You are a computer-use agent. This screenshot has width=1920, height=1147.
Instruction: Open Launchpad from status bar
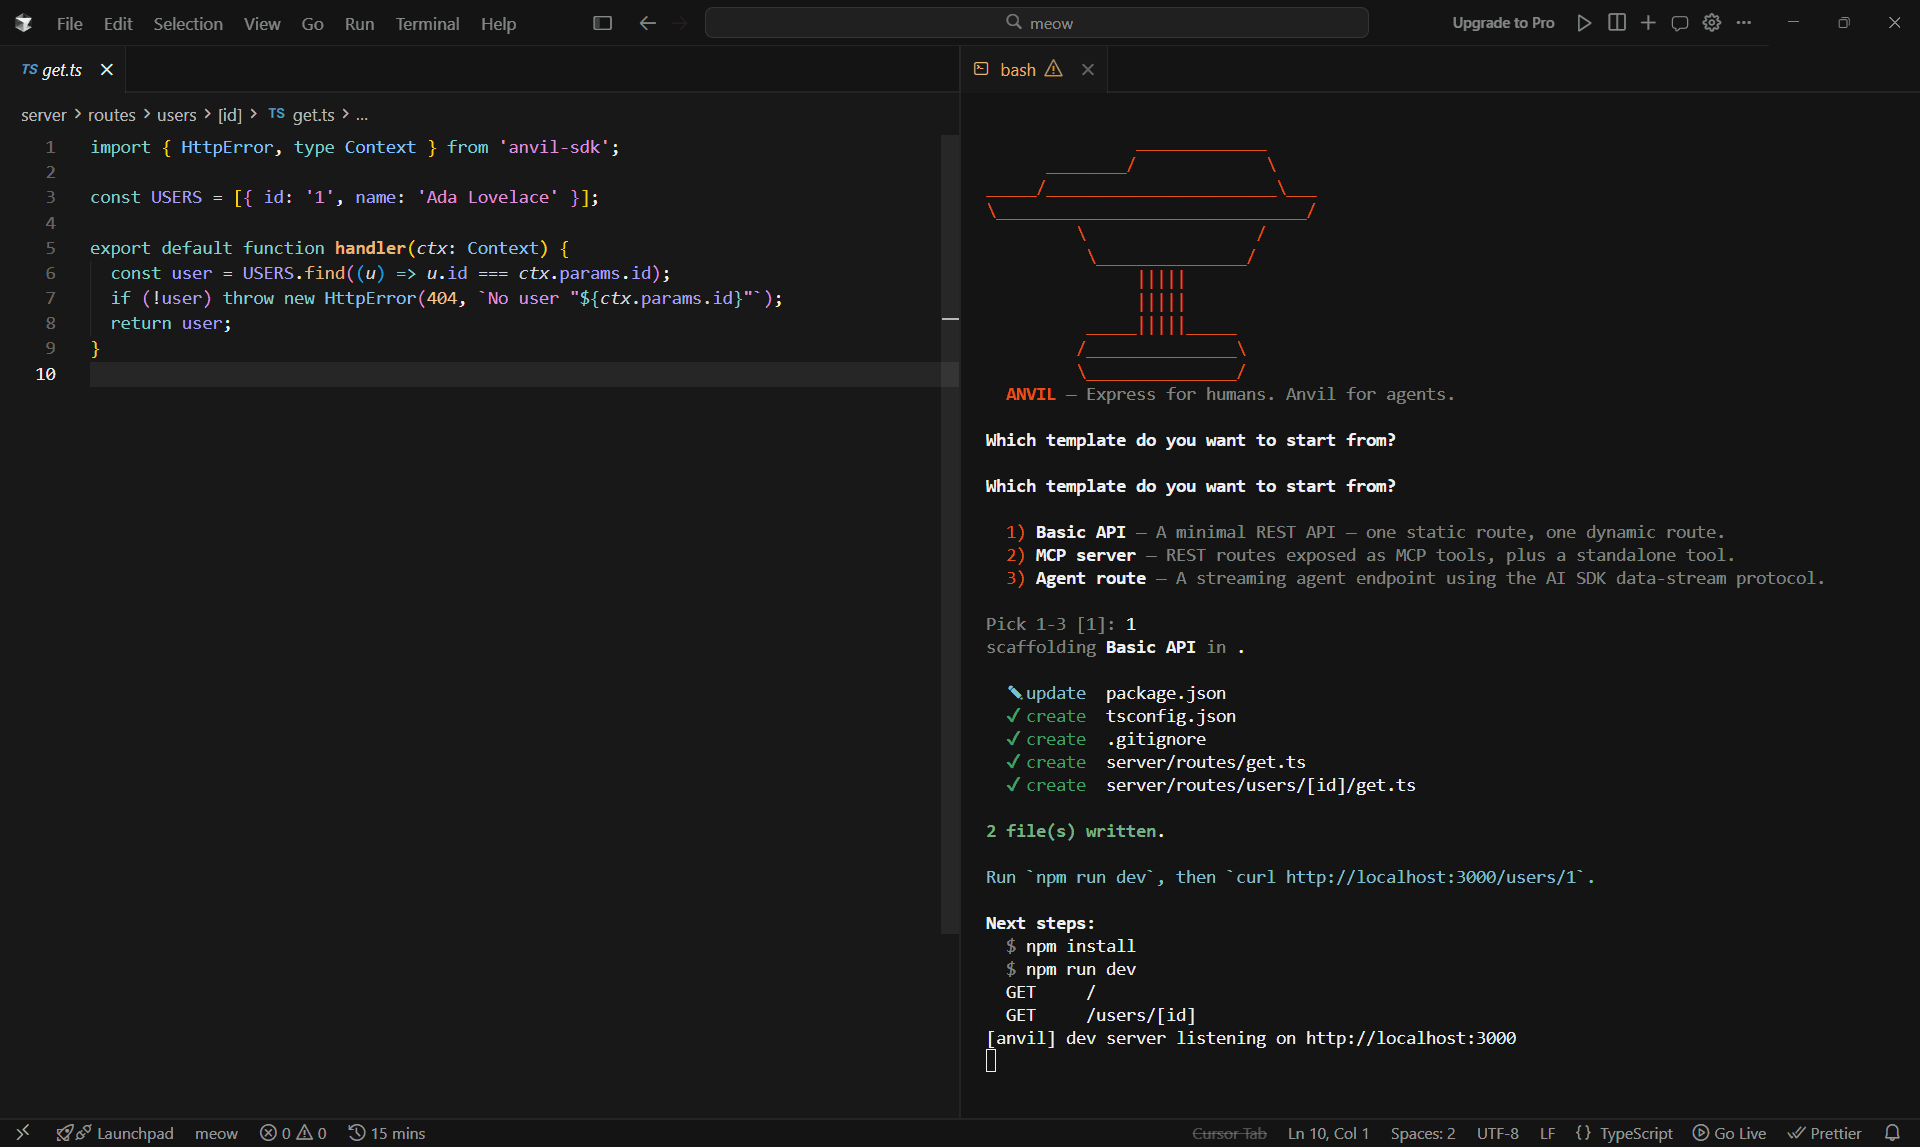coord(115,1133)
